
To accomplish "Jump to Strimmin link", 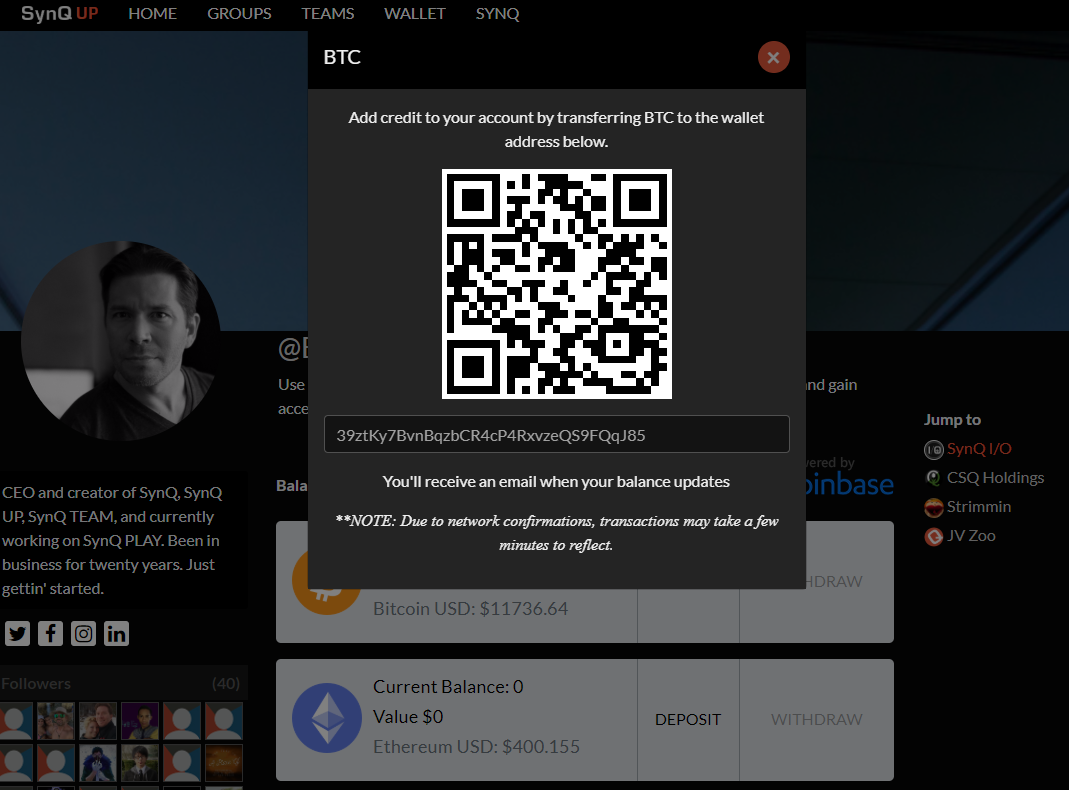I will (x=979, y=507).
